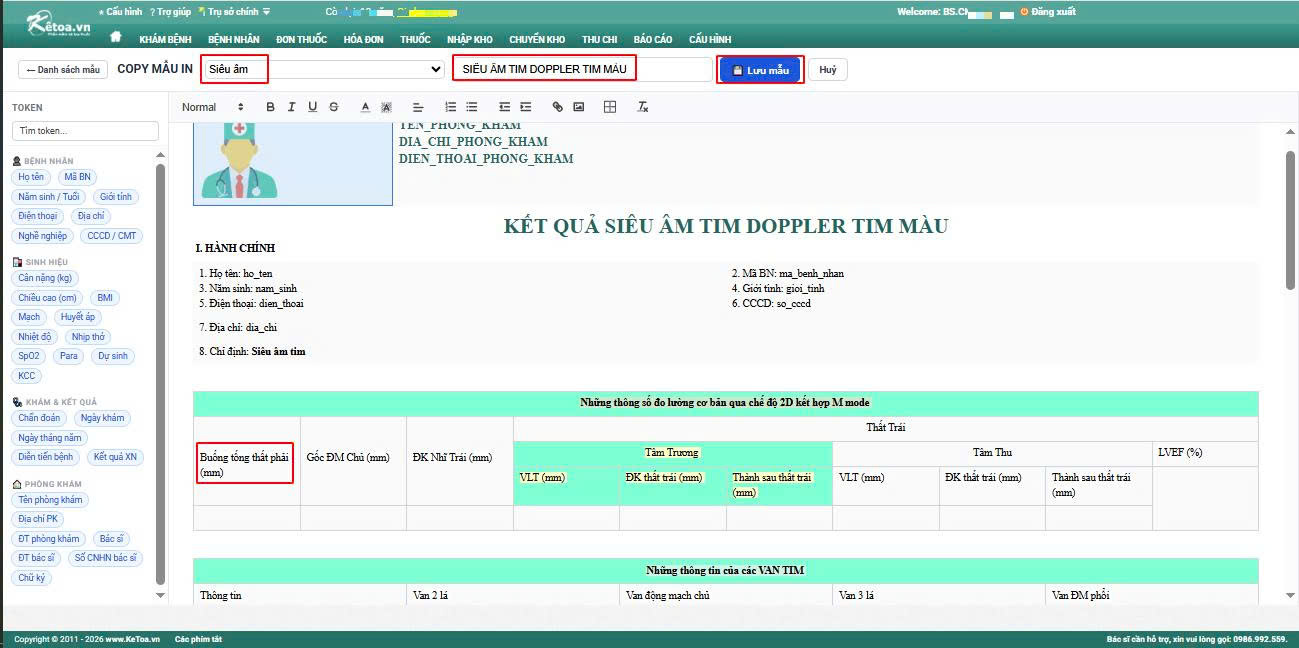
Task: Click the Huỷ cancel button
Action: tap(828, 70)
